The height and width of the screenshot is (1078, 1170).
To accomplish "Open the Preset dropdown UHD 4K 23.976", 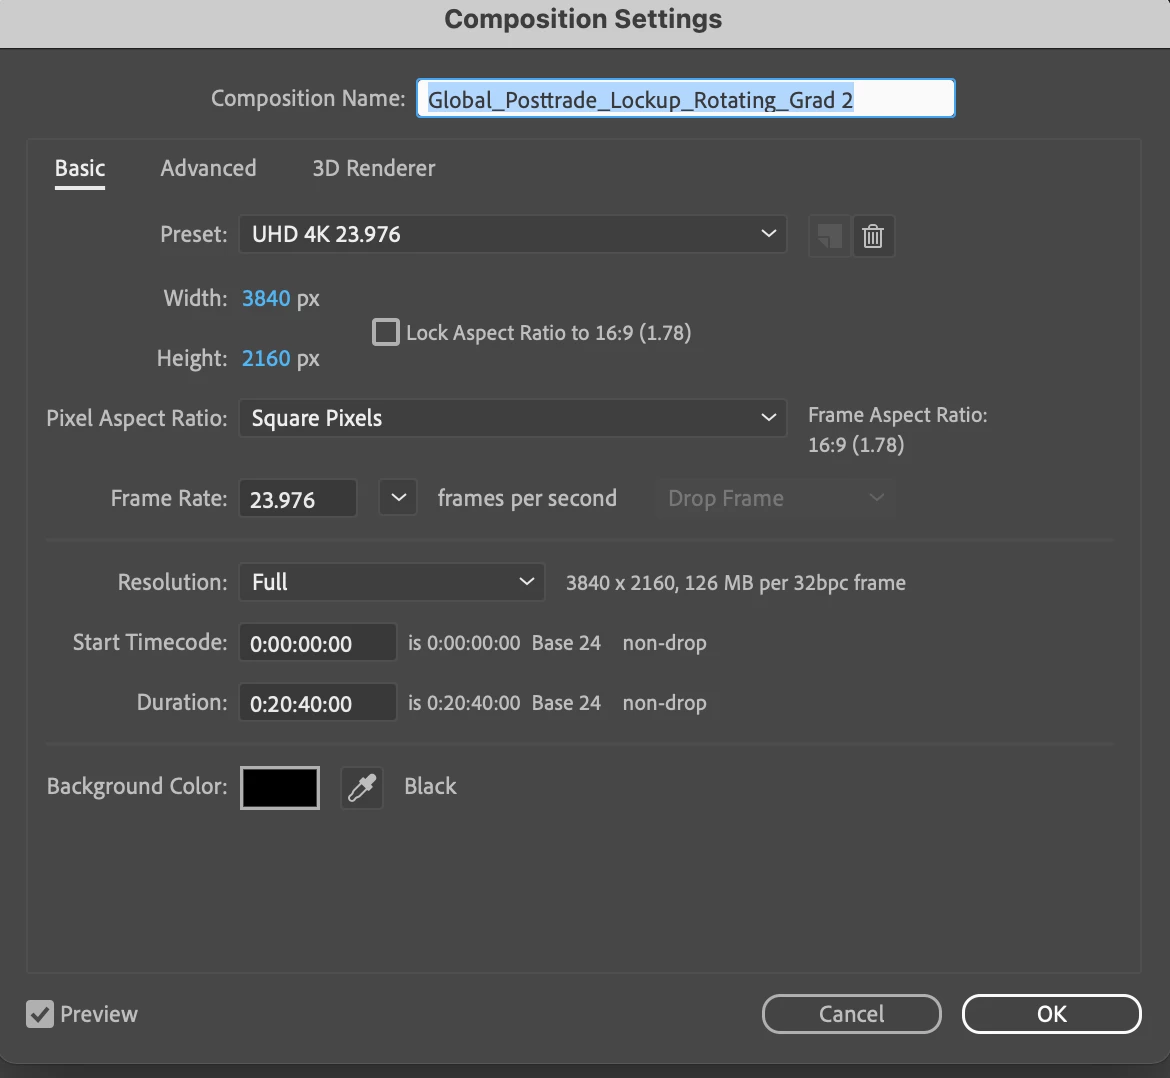I will [513, 234].
